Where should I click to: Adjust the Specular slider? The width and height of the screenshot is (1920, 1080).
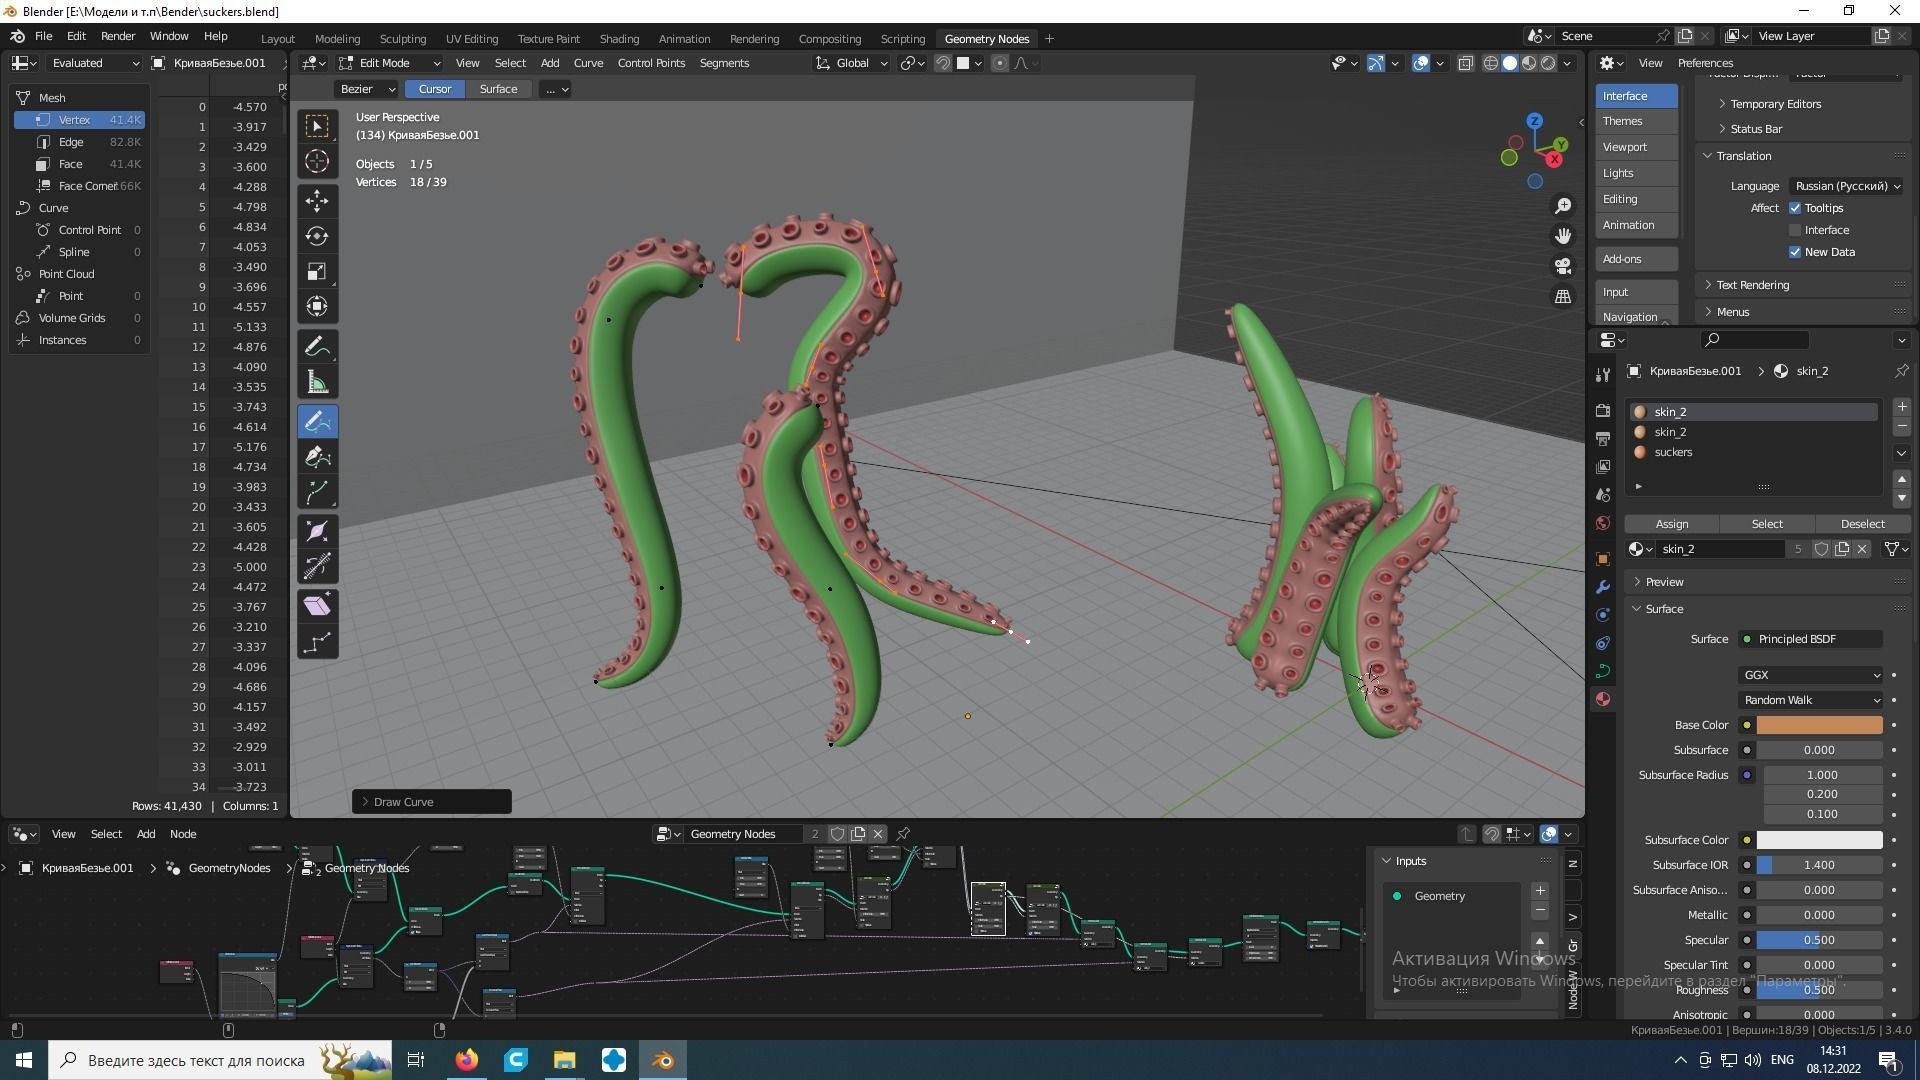point(1819,940)
